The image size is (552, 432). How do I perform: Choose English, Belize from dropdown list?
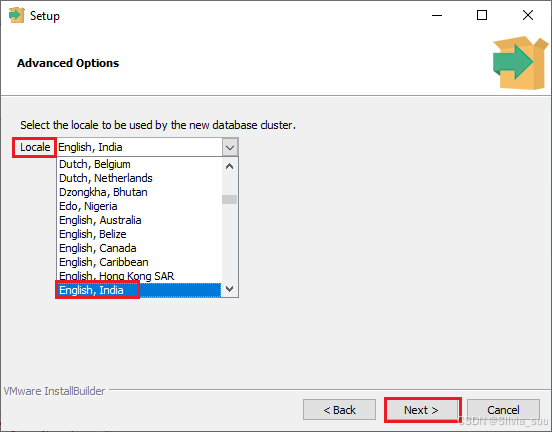(x=139, y=234)
